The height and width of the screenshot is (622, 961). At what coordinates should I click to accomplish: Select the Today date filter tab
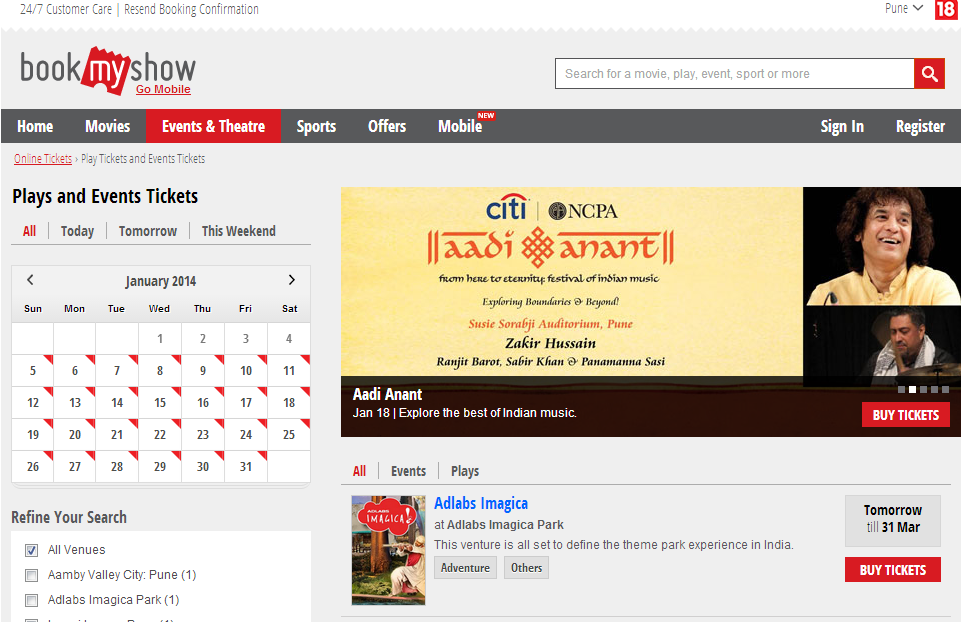pyautogui.click(x=77, y=231)
